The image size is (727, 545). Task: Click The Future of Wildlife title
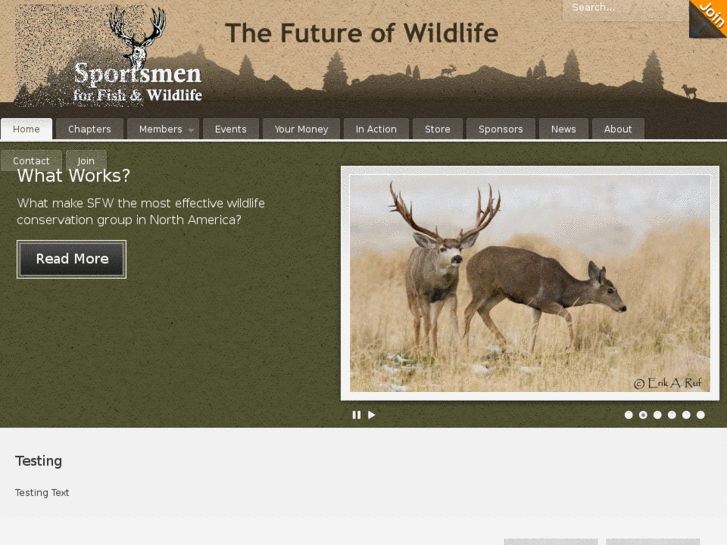(x=362, y=33)
